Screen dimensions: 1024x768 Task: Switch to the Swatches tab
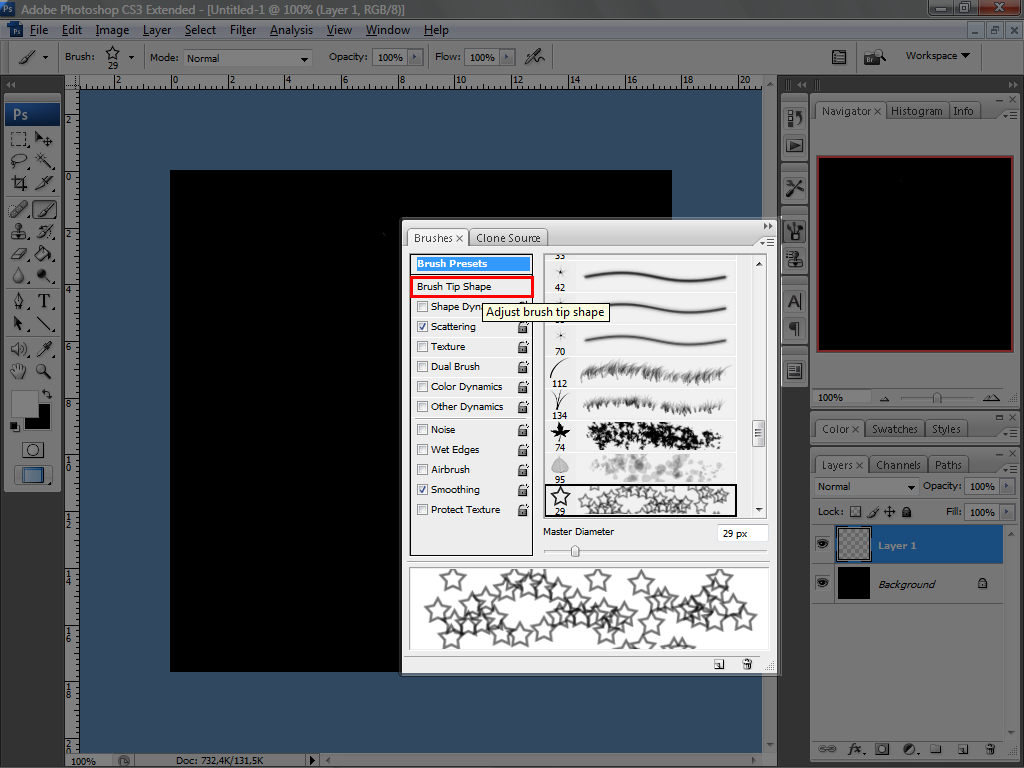[895, 429]
